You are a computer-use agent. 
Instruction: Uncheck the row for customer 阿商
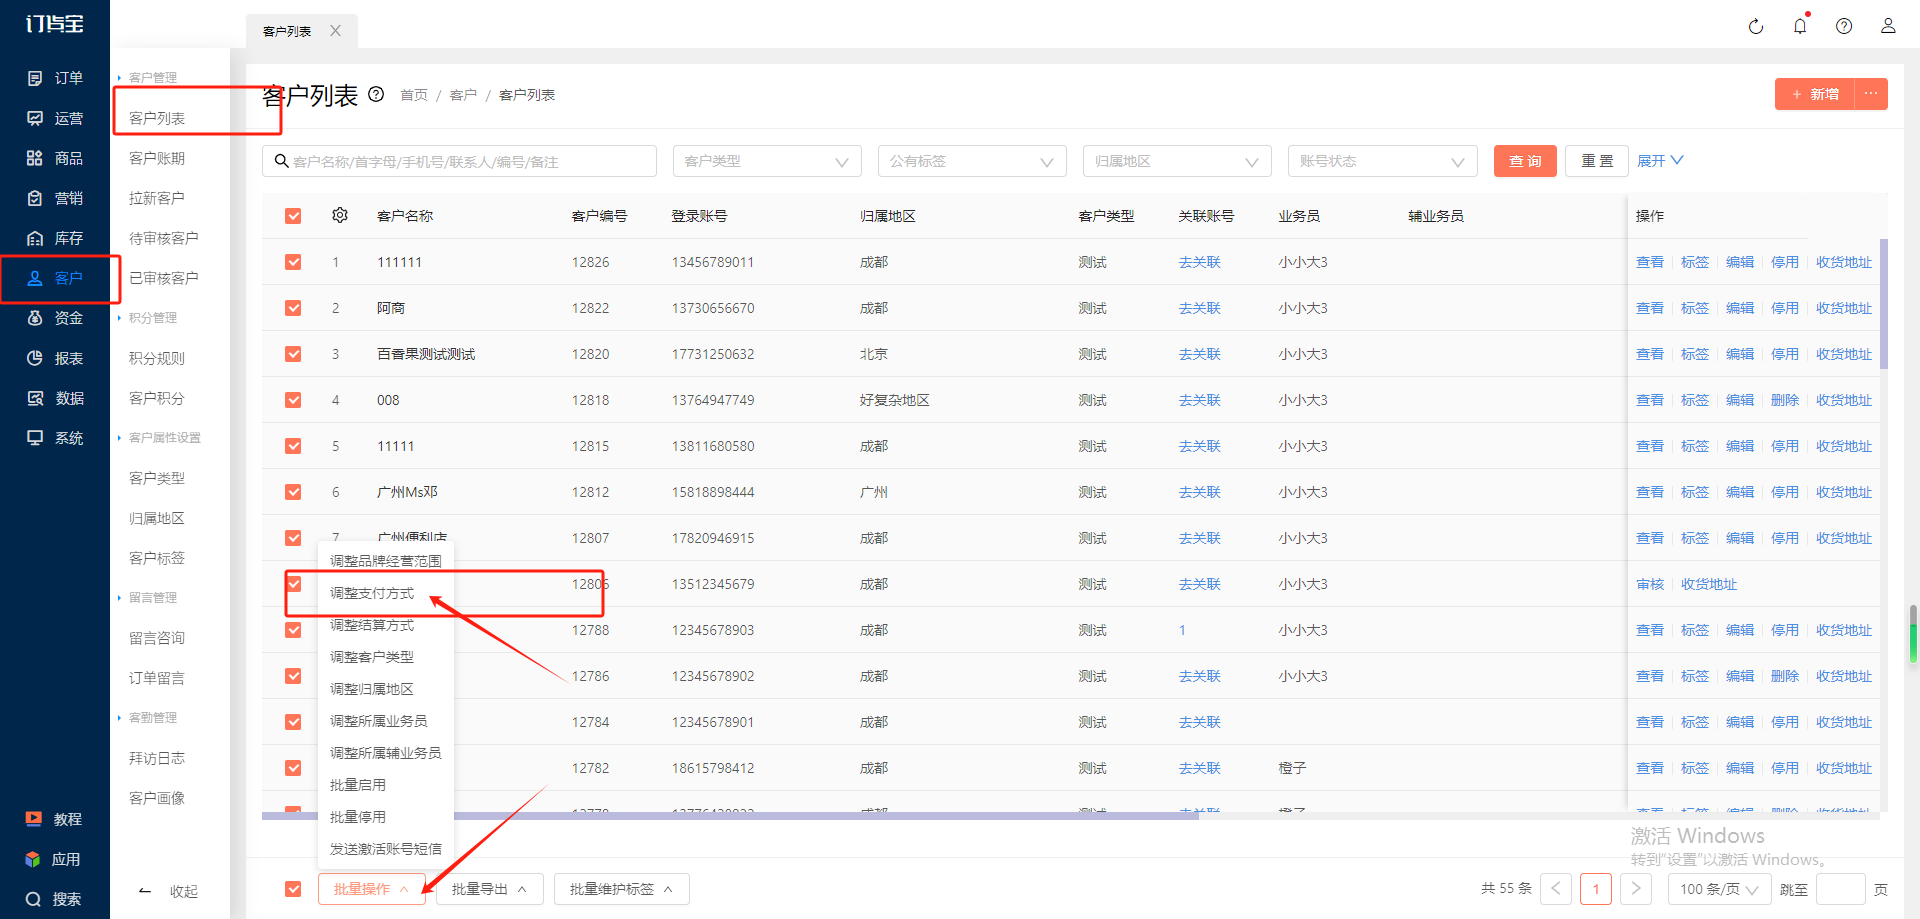point(293,308)
